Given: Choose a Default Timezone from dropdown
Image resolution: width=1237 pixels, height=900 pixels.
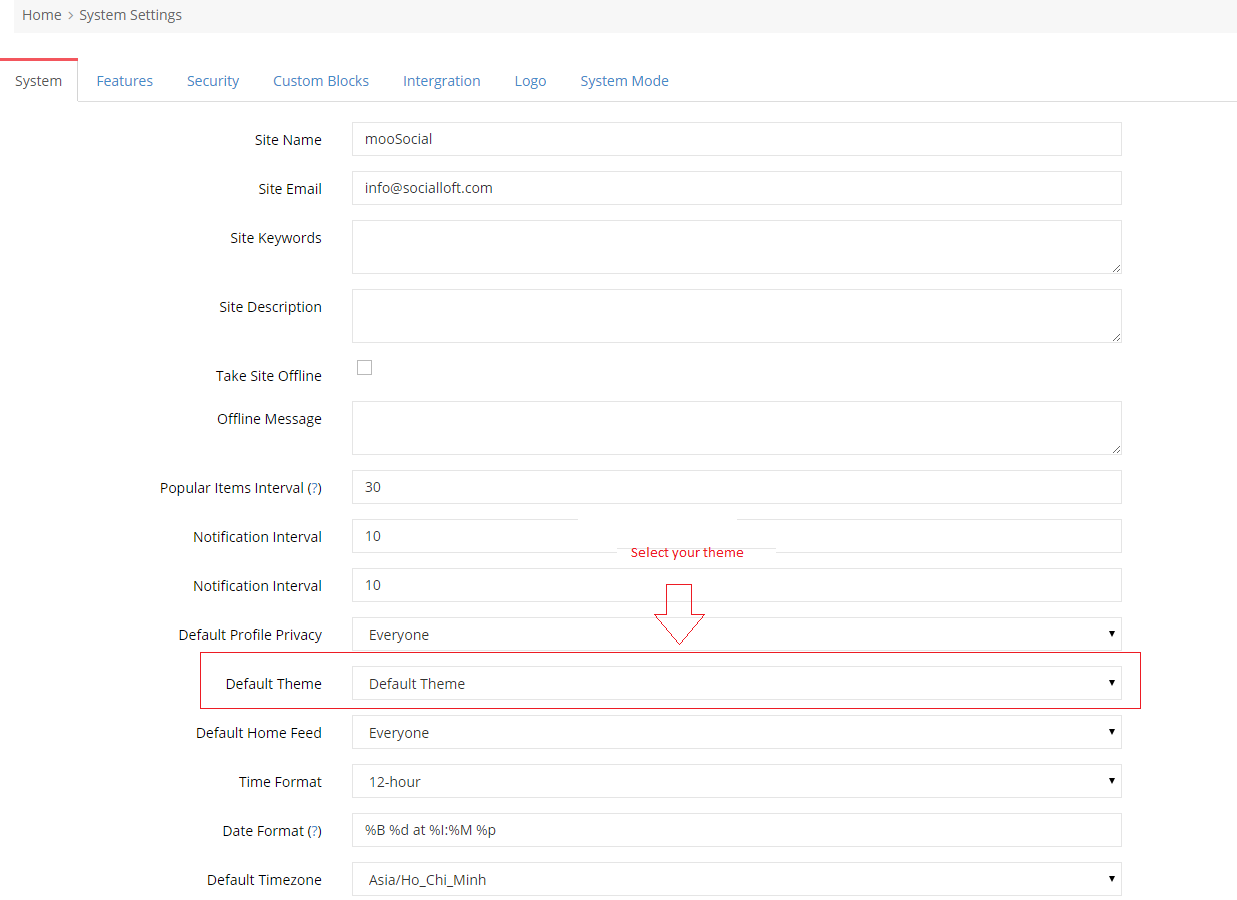Looking at the screenshot, I should point(736,880).
